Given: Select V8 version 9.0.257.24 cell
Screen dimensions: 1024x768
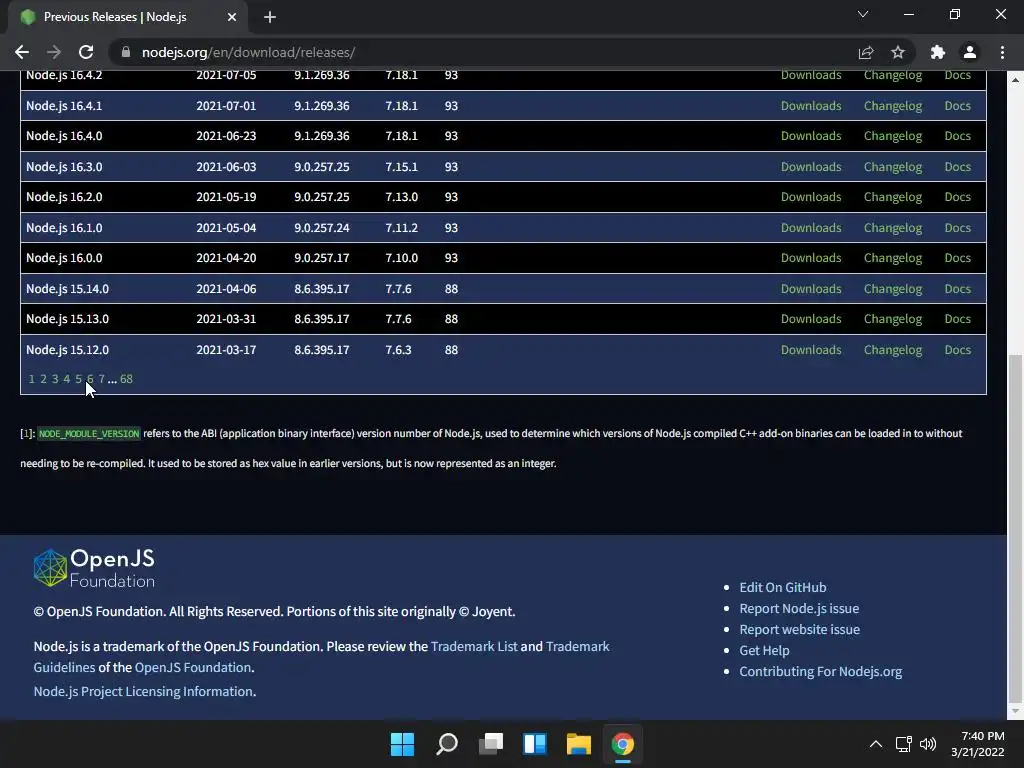Looking at the screenshot, I should 321,228.
